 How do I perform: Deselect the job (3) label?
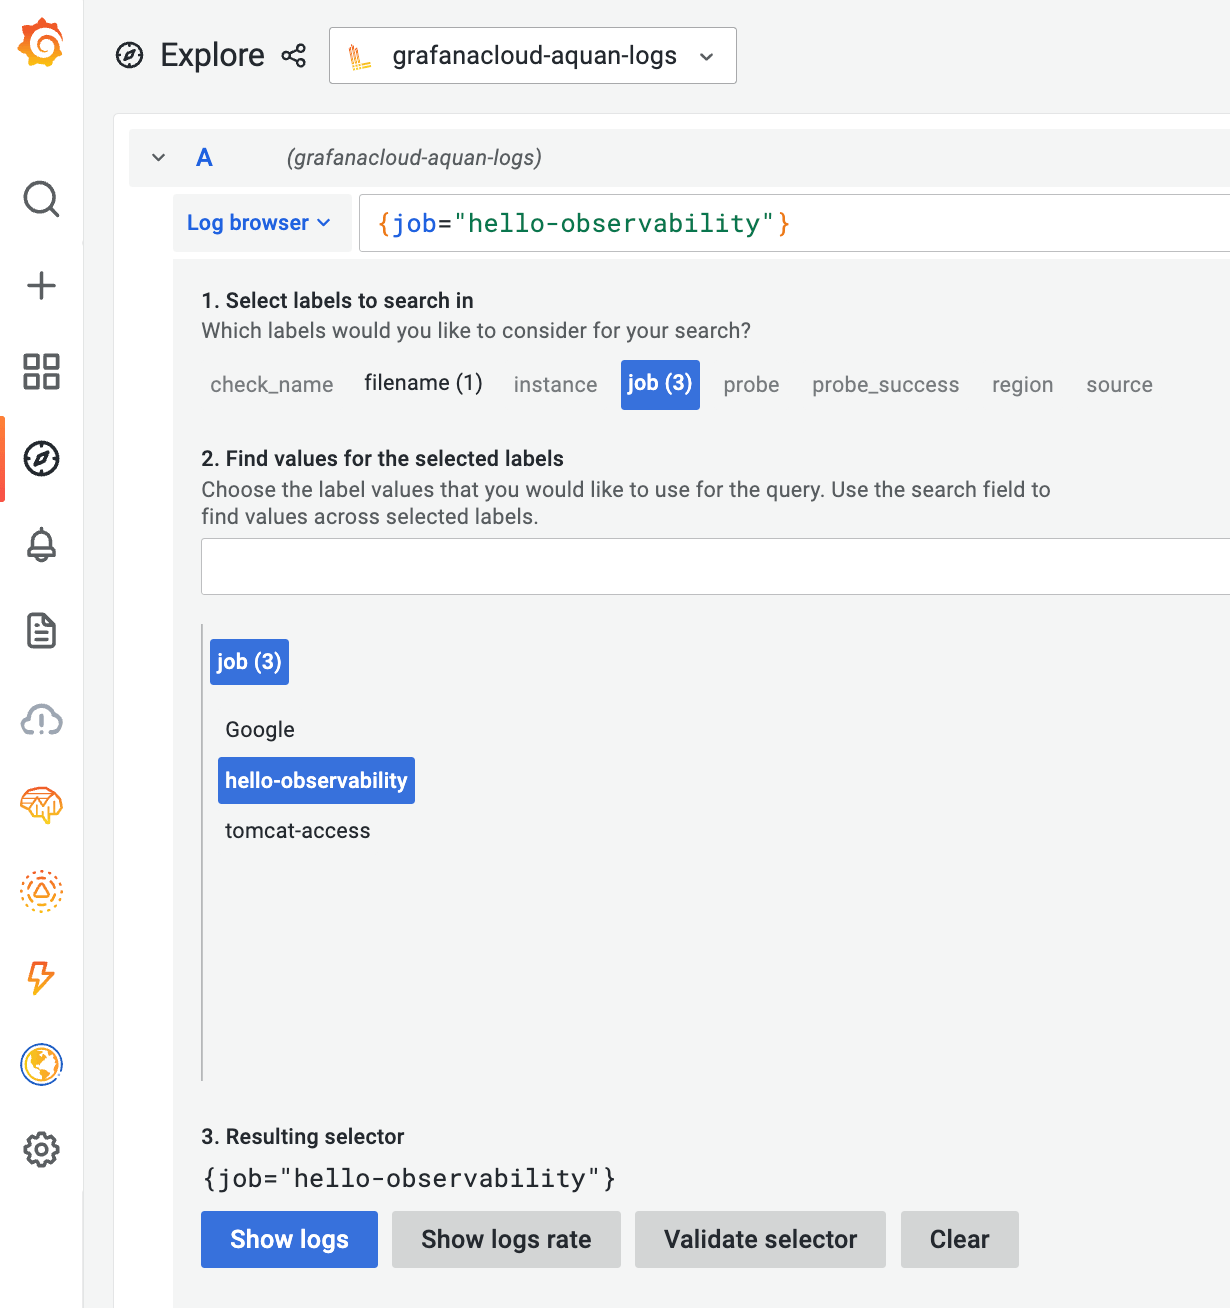660,384
